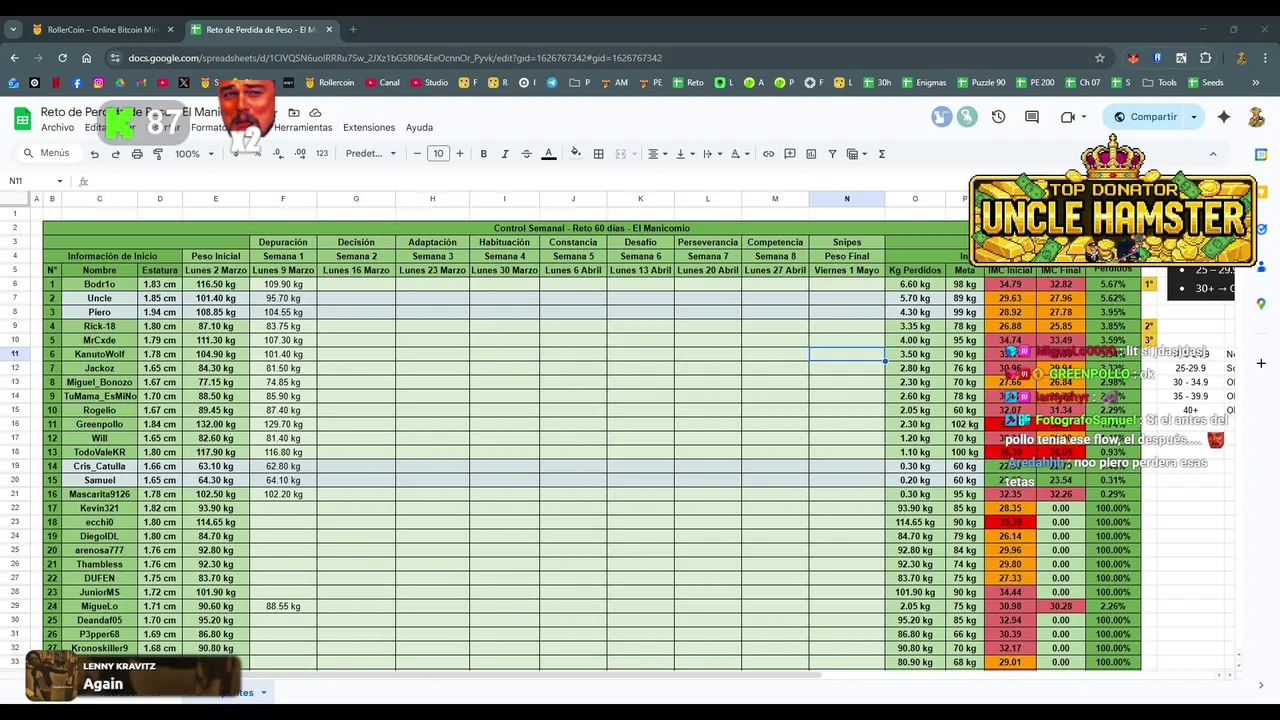Decrease decimal places
This screenshot has height=720, width=1280.
(x=277, y=154)
